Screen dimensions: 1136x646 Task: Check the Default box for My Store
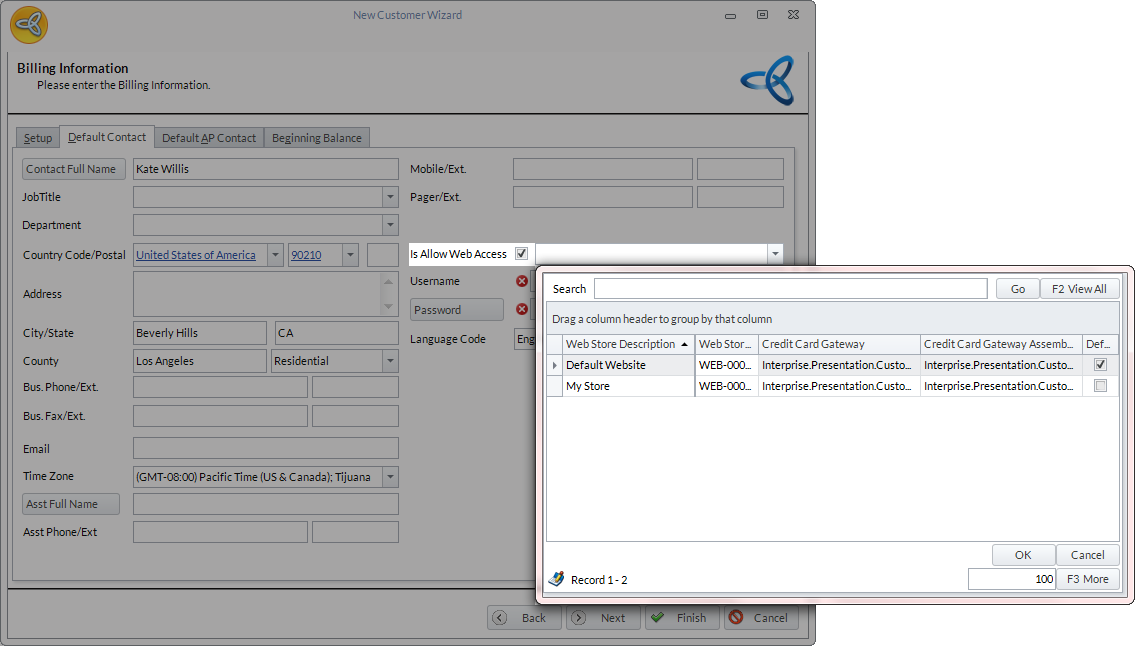[x=1100, y=386]
